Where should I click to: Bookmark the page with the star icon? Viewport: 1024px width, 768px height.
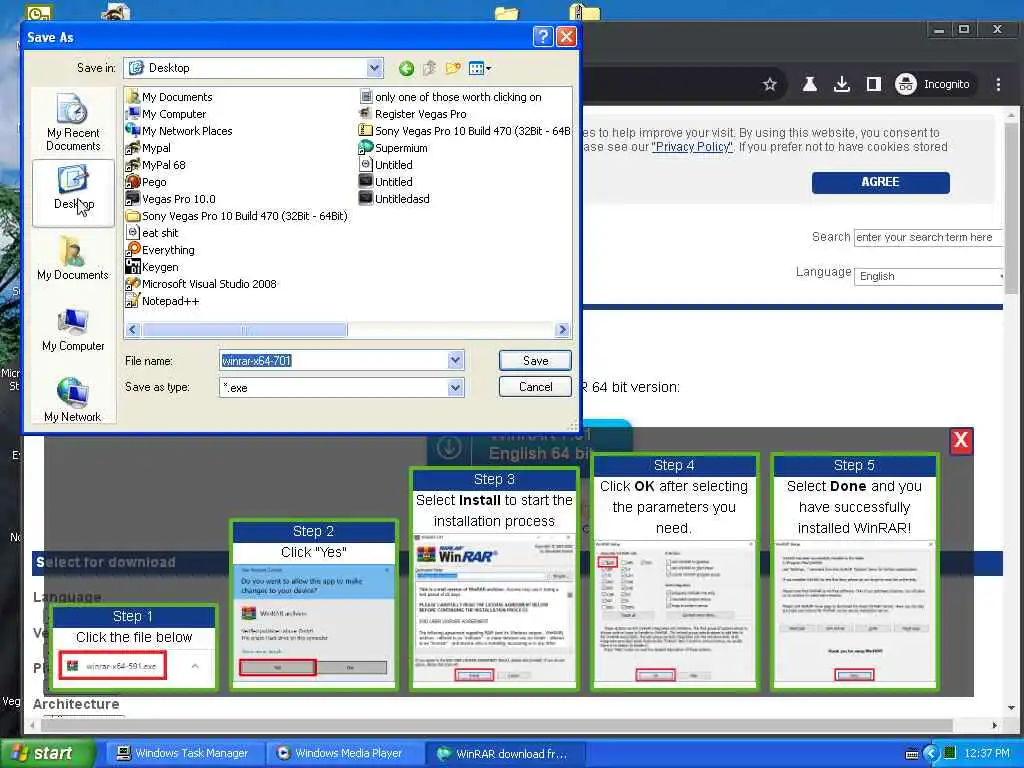pos(770,84)
